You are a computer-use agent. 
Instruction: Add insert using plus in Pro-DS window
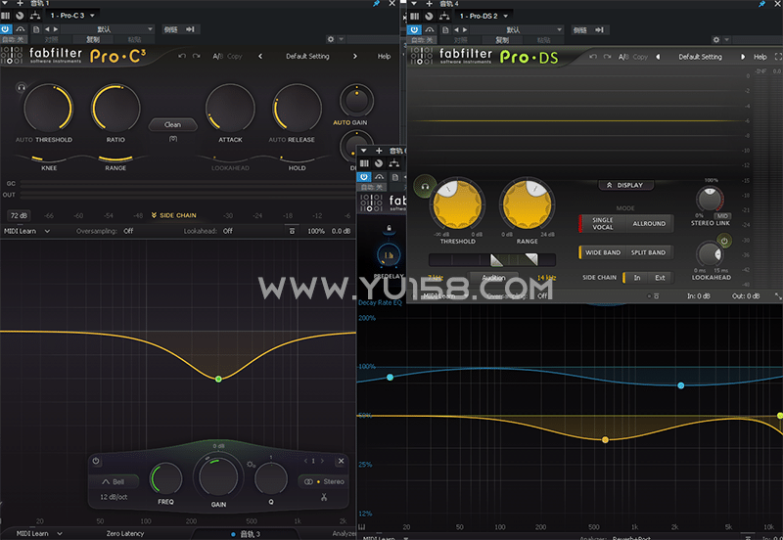(429, 3)
